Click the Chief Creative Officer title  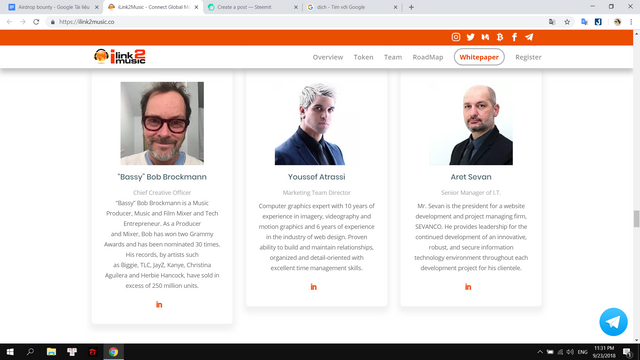162,192
